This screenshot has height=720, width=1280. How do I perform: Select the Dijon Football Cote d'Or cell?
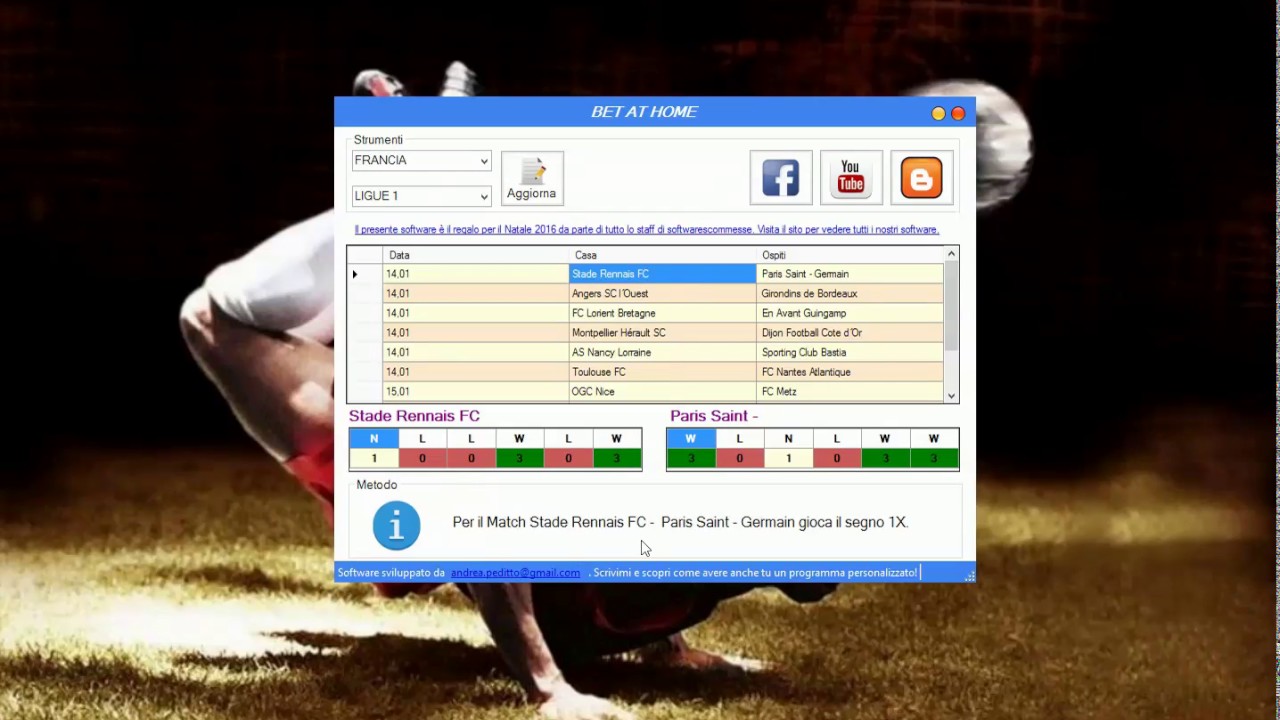[850, 333]
